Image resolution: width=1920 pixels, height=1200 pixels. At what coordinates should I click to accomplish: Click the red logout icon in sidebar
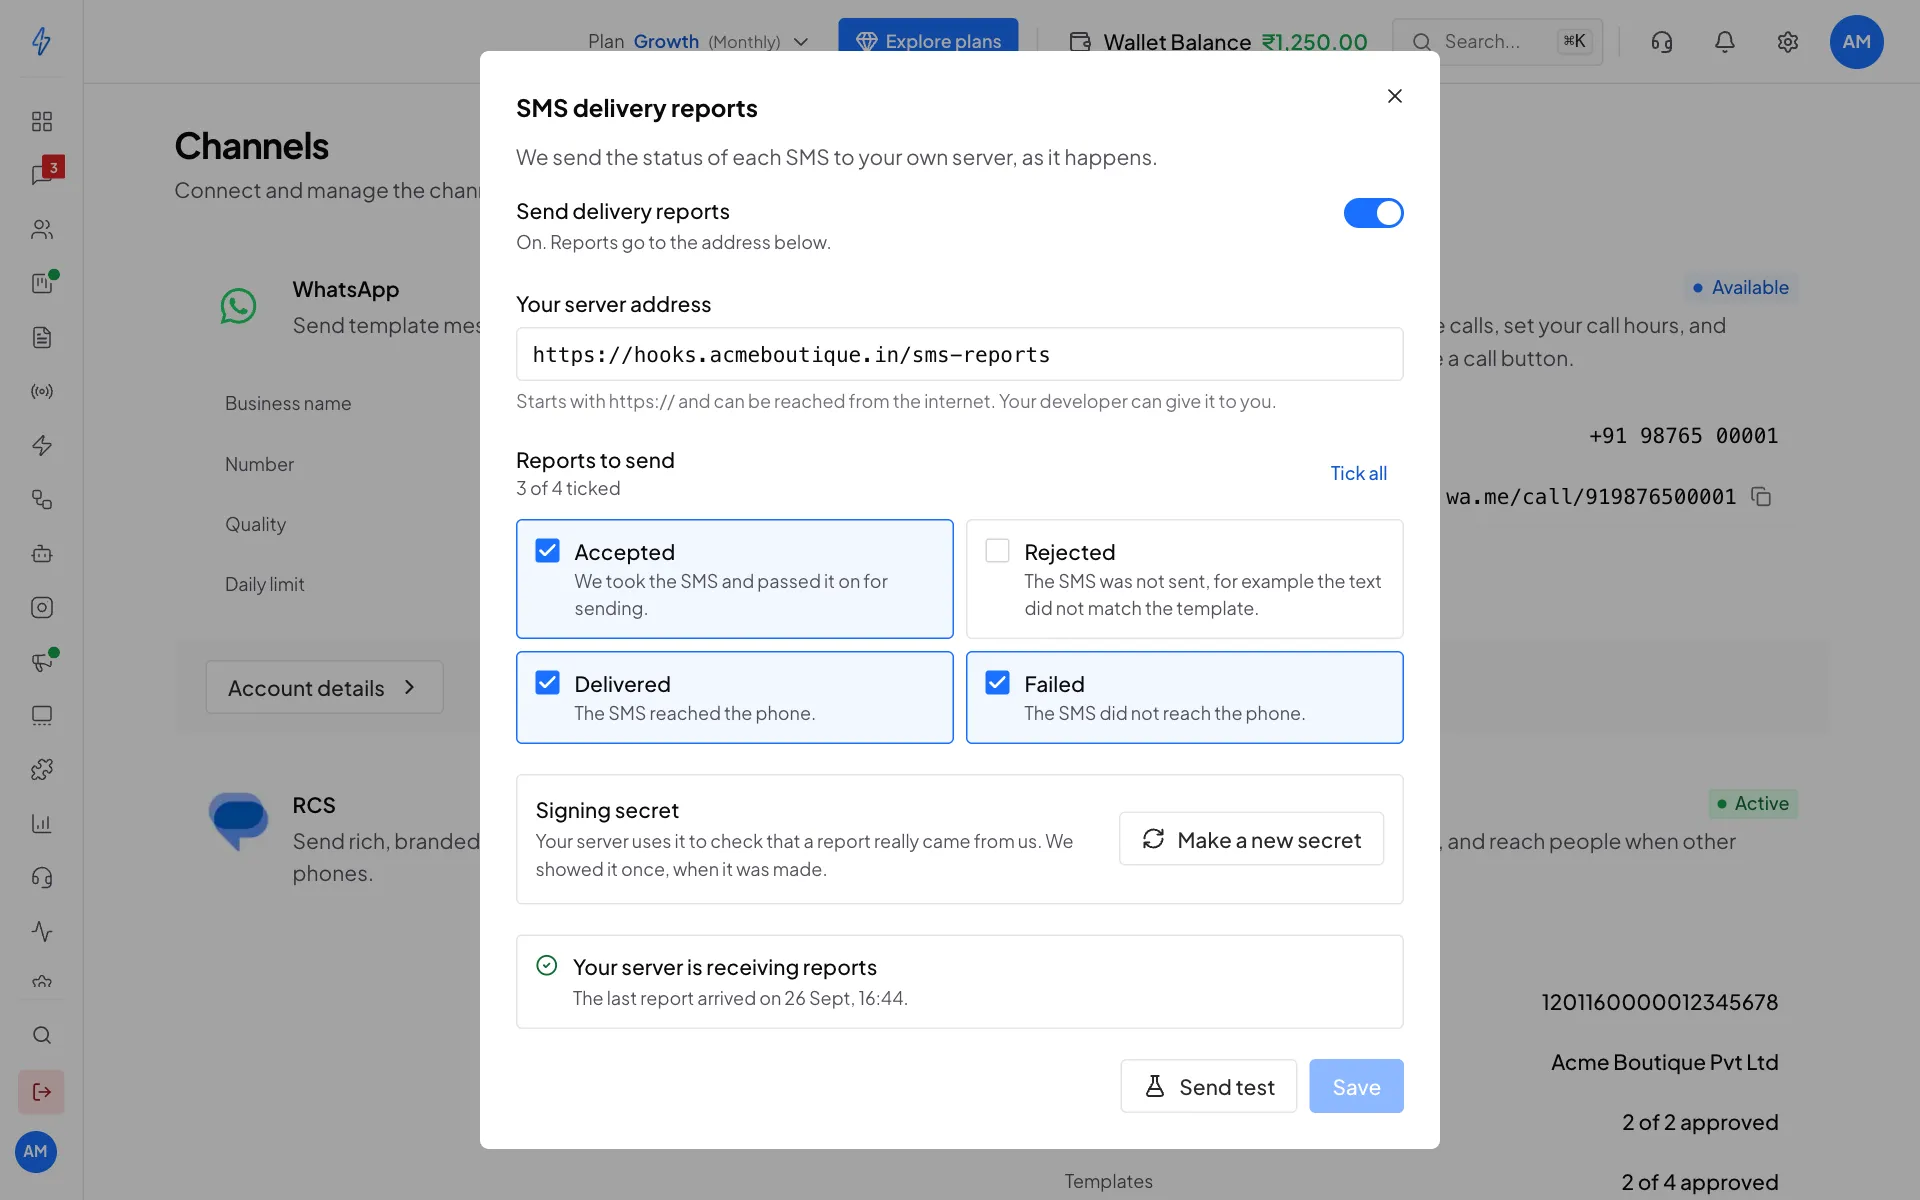(x=41, y=1092)
